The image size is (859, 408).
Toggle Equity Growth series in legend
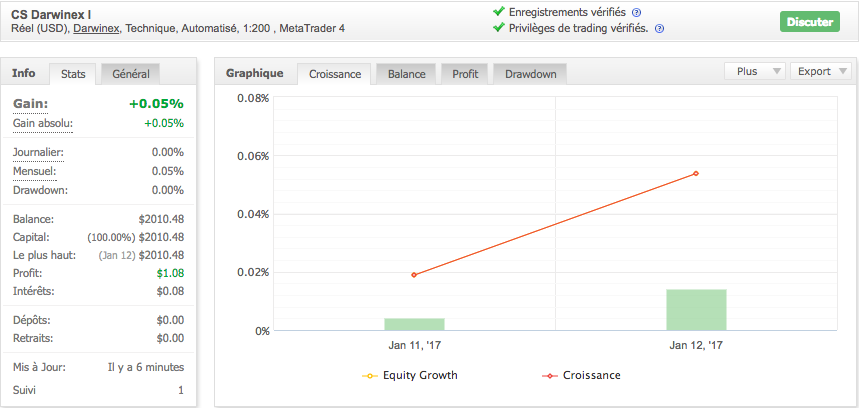(412, 376)
